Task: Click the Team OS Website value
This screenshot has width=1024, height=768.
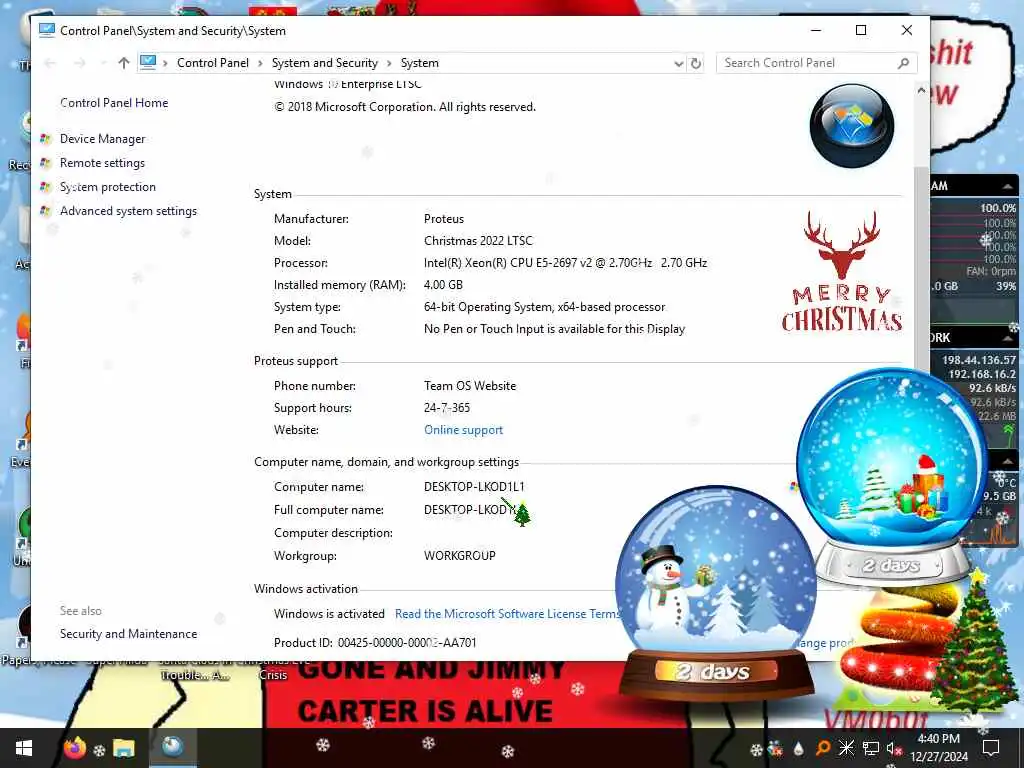Action: (470, 386)
